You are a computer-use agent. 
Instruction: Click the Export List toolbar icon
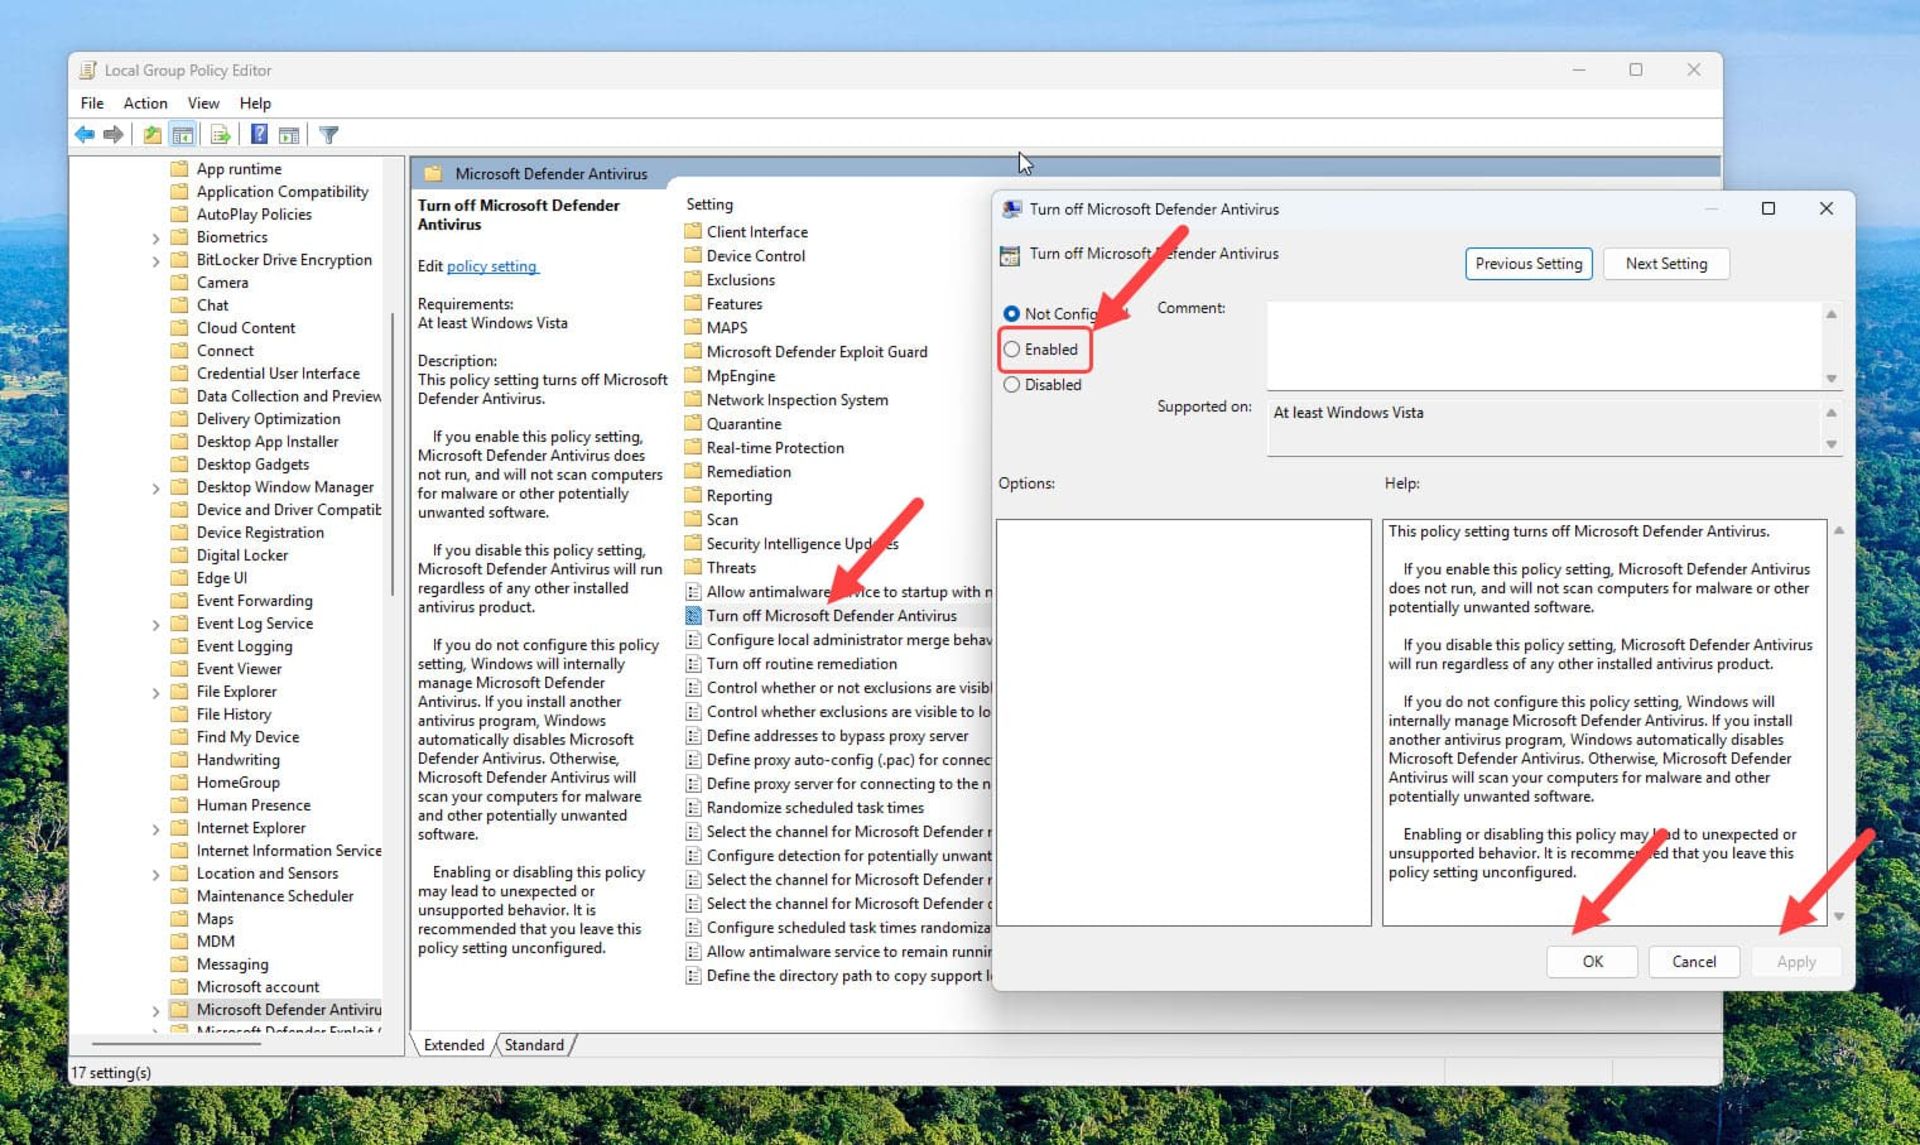[x=220, y=134]
